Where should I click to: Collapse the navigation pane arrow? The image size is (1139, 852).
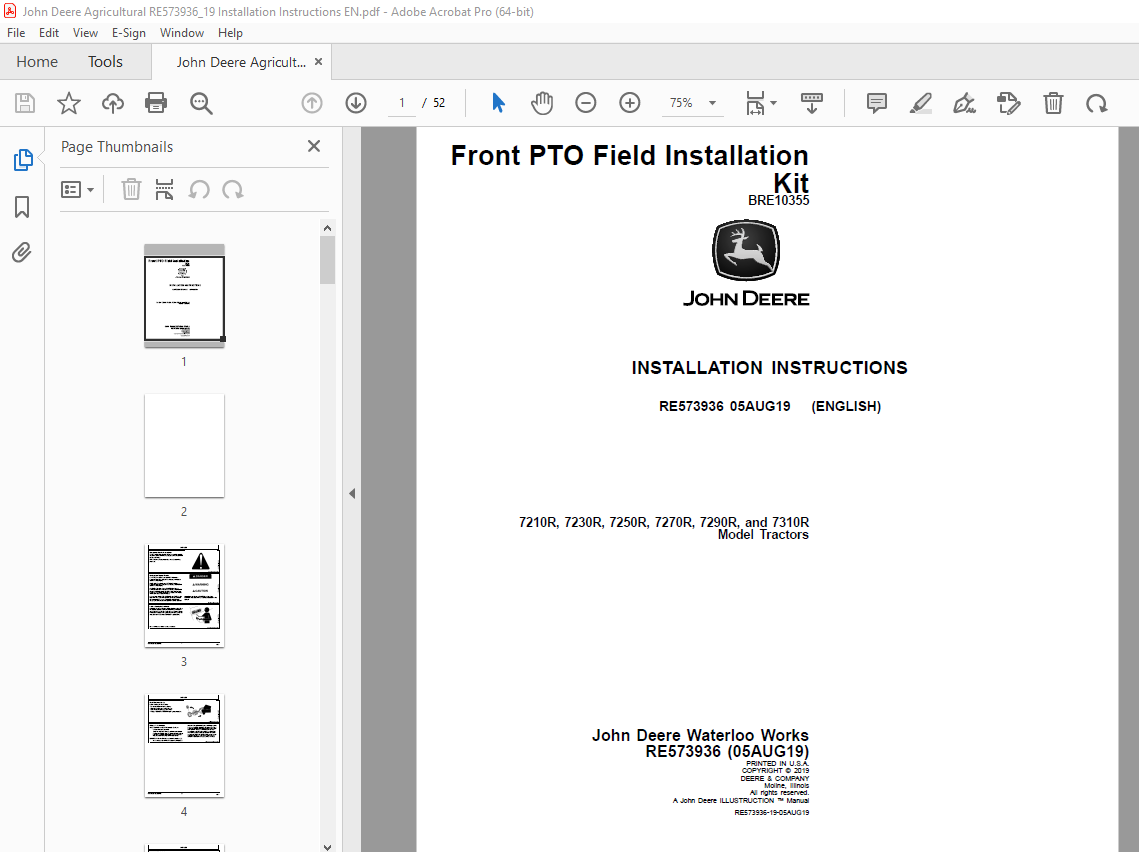[352, 494]
